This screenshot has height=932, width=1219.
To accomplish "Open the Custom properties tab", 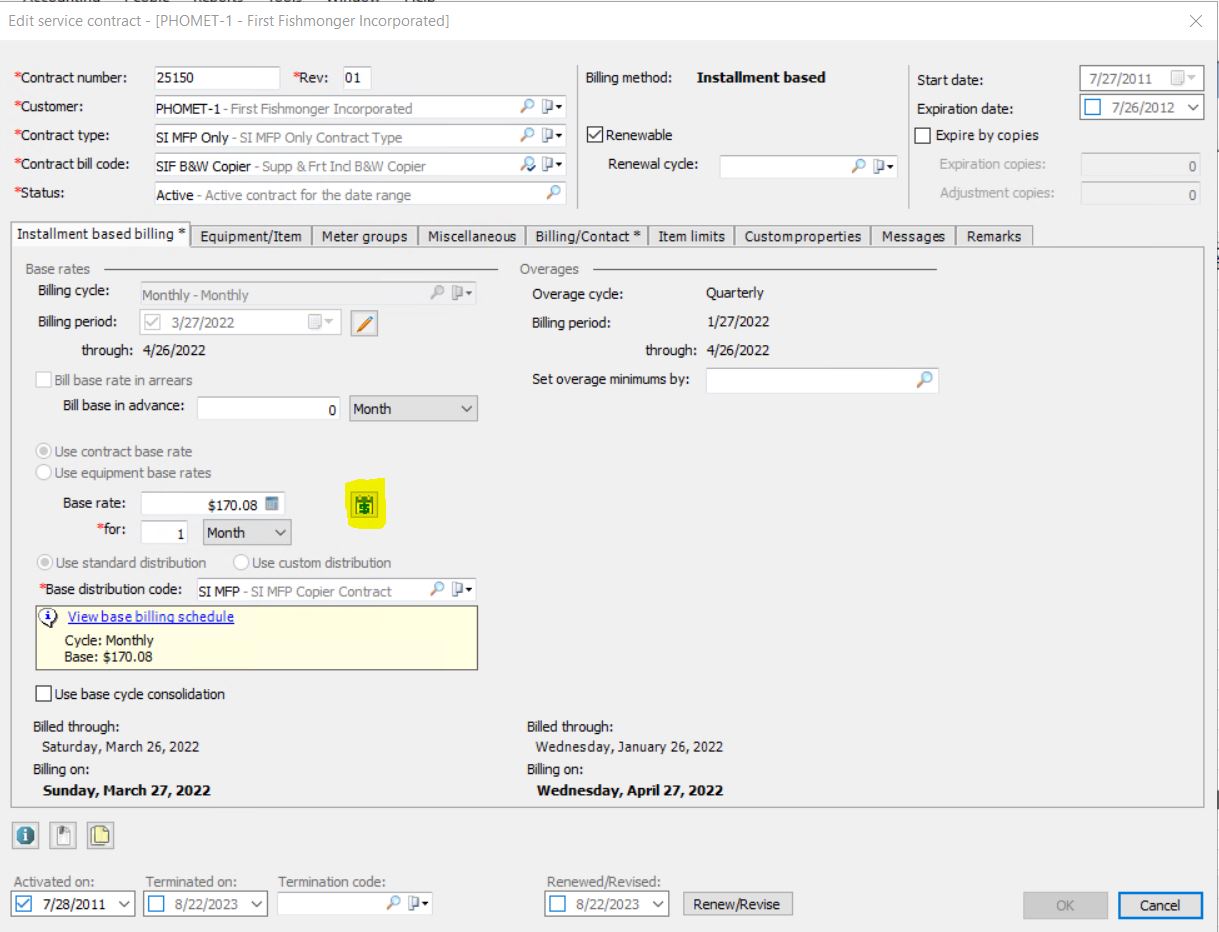I will click(803, 236).
